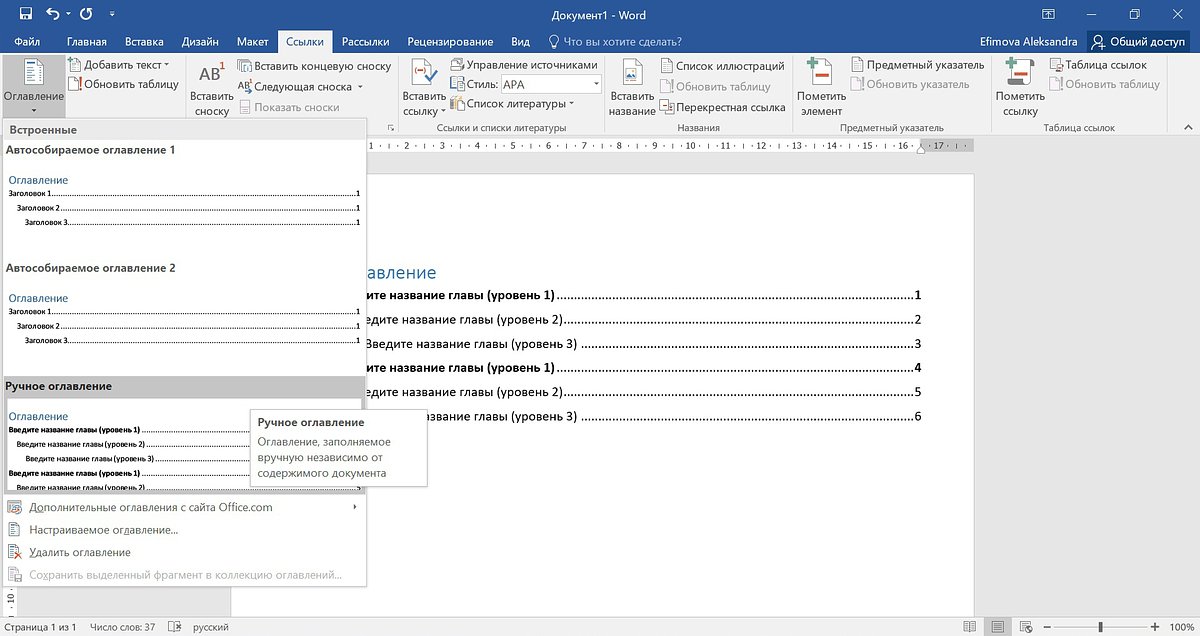Open the Вставка ribbon tab
The width and height of the screenshot is (1200, 636).
[145, 42]
